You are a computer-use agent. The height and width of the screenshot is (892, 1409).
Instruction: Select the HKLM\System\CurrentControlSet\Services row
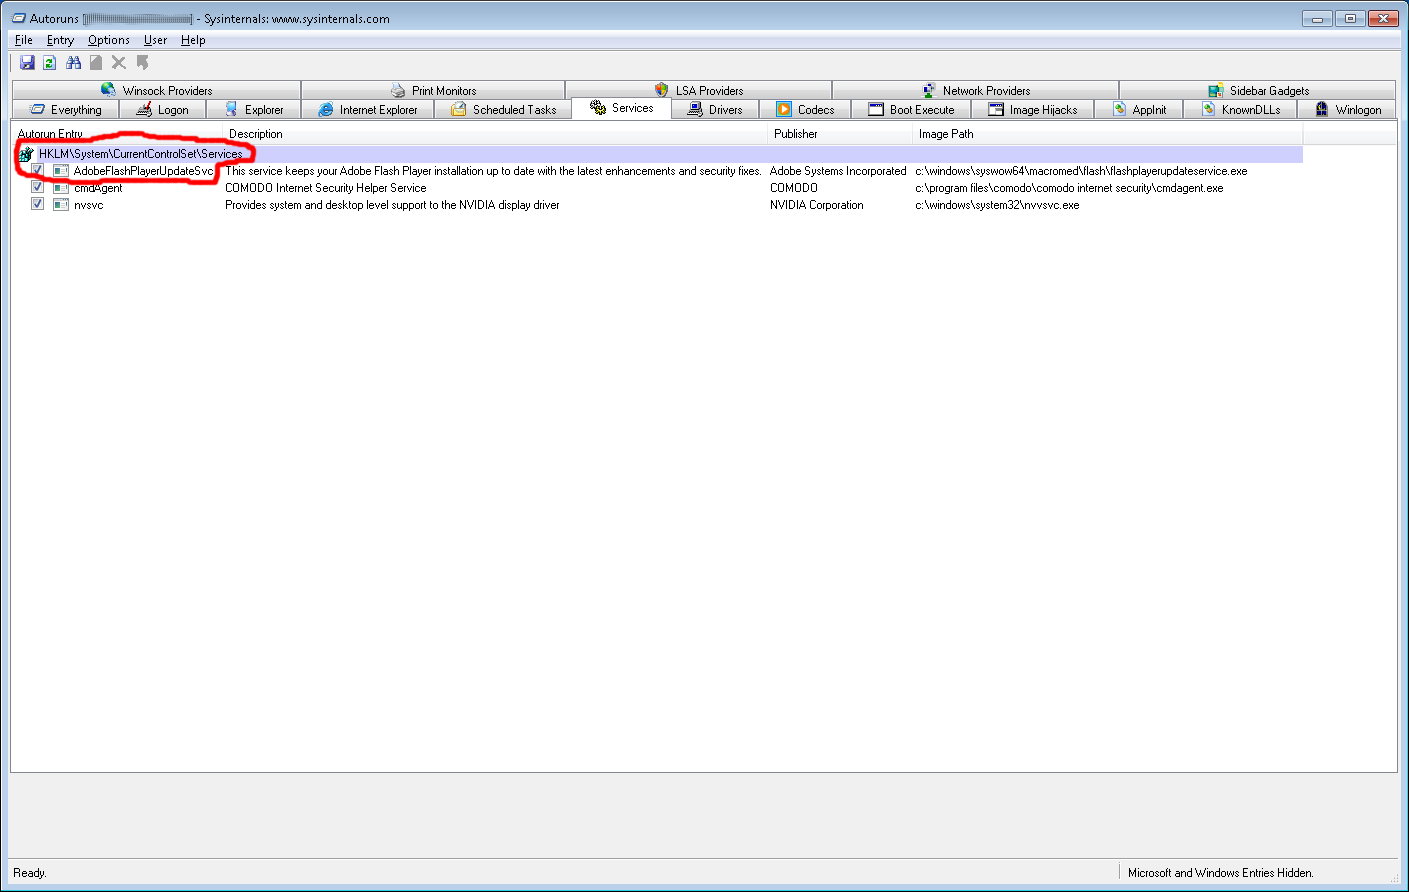(658, 154)
